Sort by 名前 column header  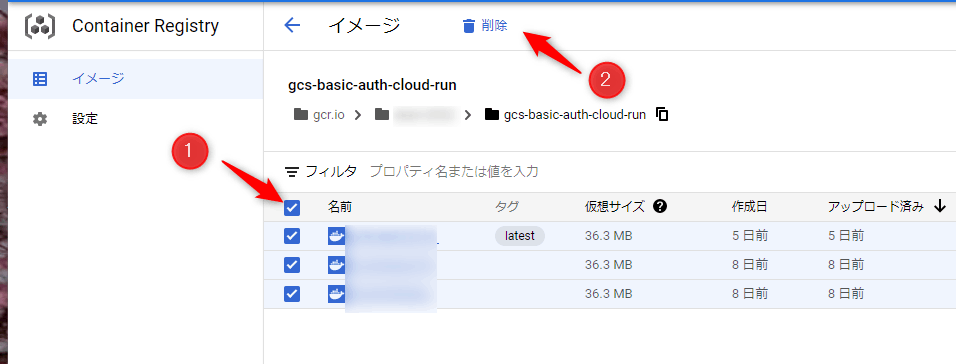[x=340, y=207]
